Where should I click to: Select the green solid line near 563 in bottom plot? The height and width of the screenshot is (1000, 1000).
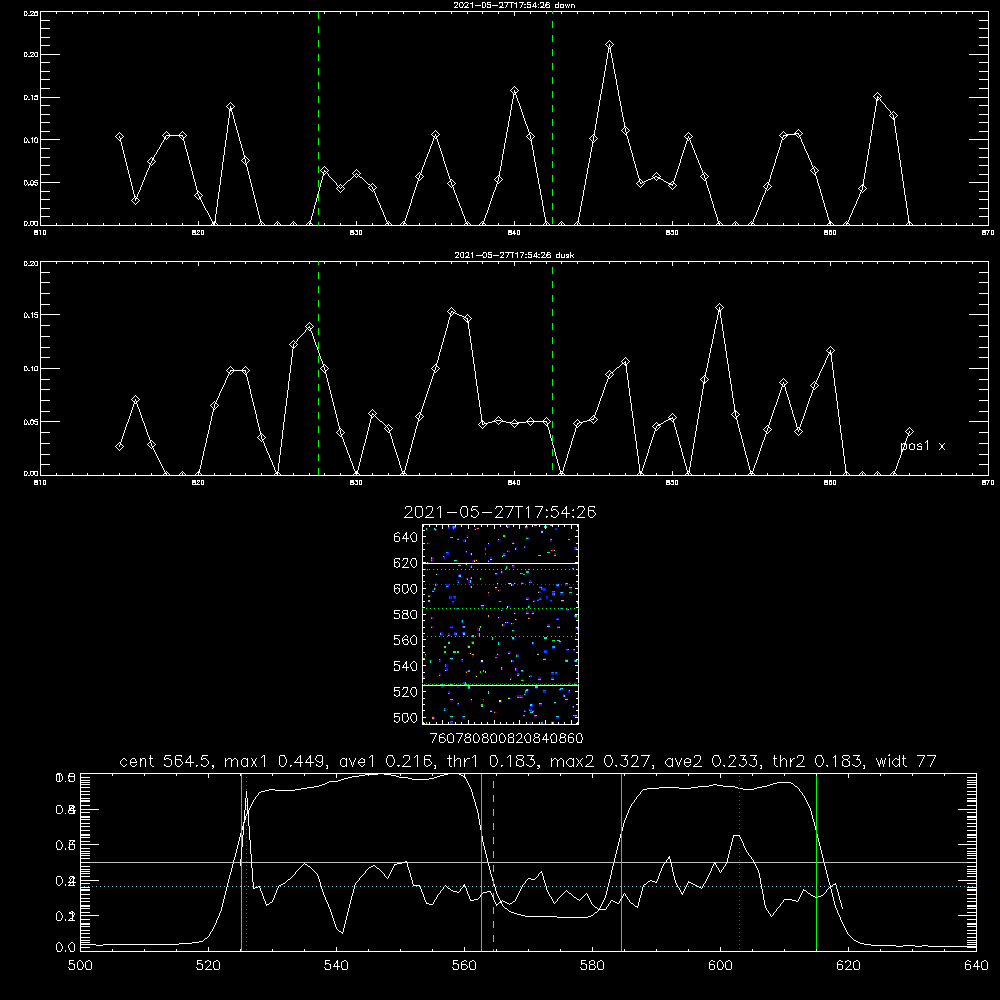coord(482,862)
